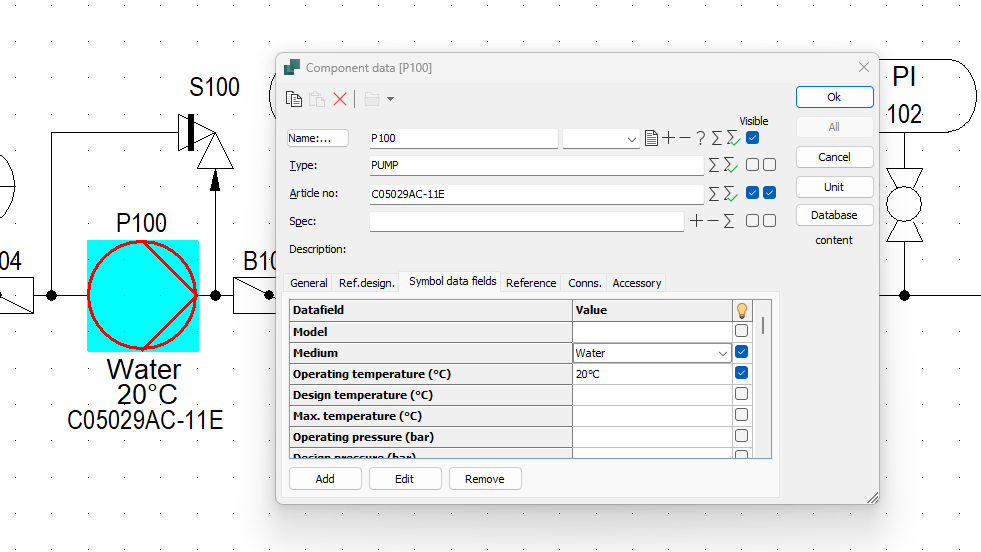The image size is (981, 552).
Task: Click the document icon next to Name field
Action: pyautogui.click(x=651, y=138)
